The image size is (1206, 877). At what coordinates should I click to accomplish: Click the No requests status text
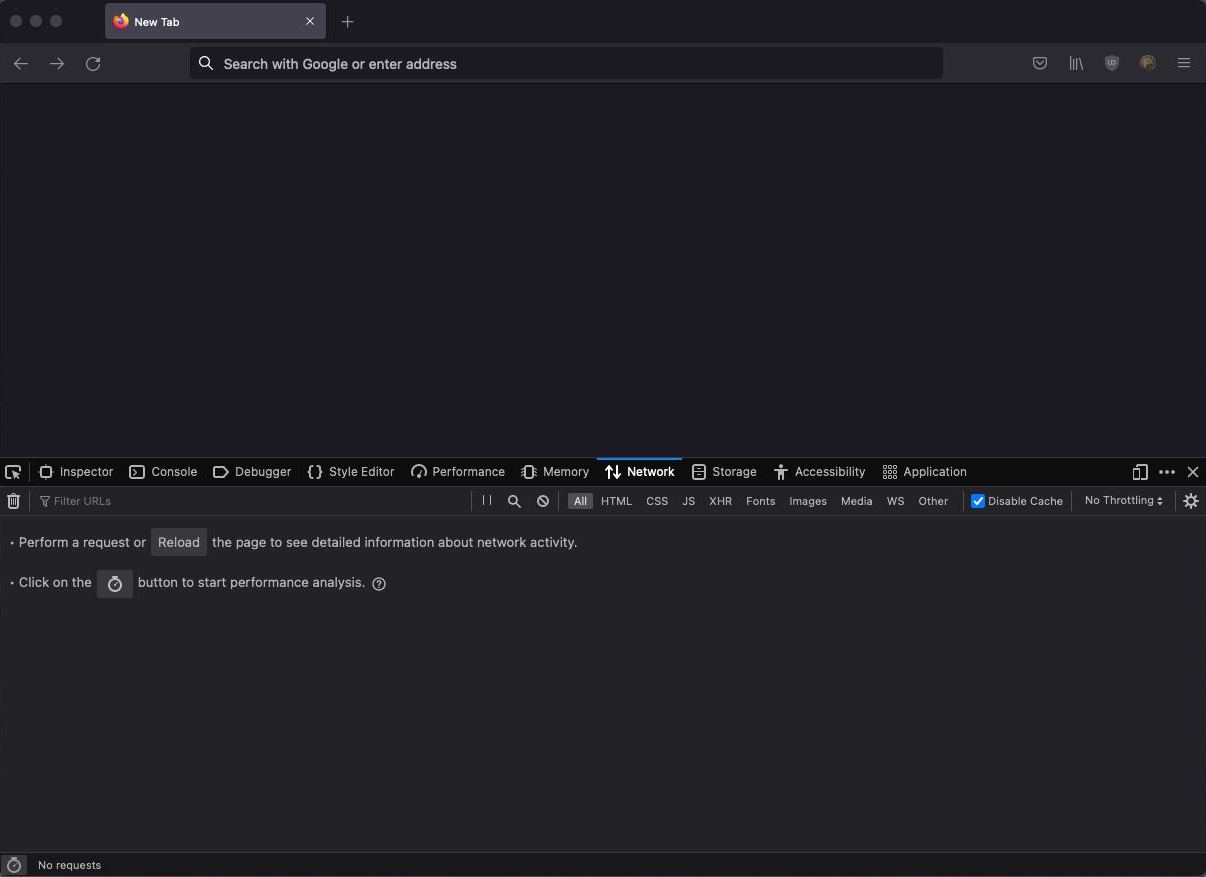click(69, 865)
